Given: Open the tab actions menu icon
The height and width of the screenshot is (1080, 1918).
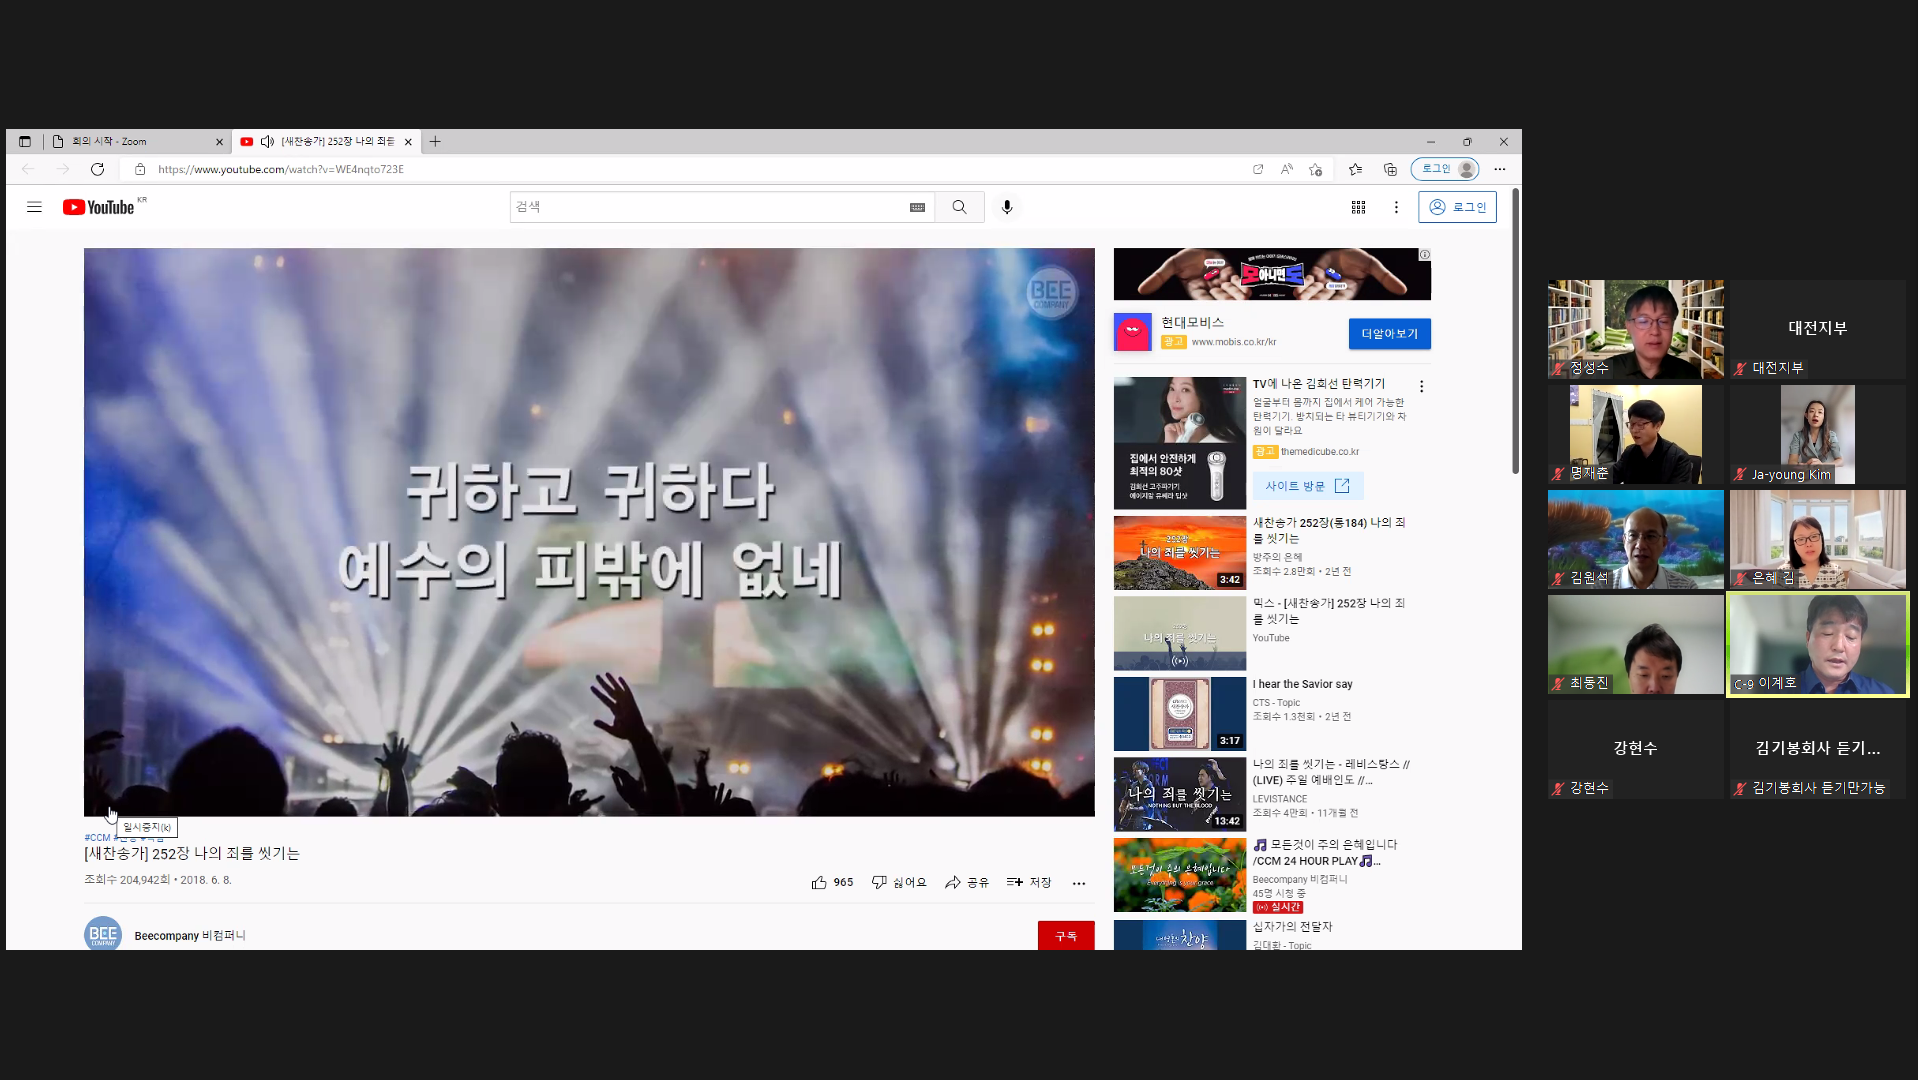Looking at the screenshot, I should [x=25, y=141].
